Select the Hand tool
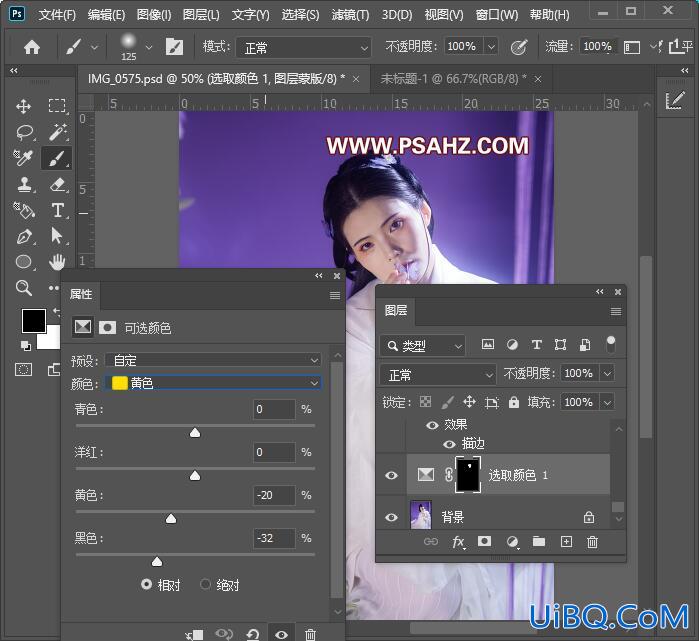The width and height of the screenshot is (699, 641). [x=57, y=262]
